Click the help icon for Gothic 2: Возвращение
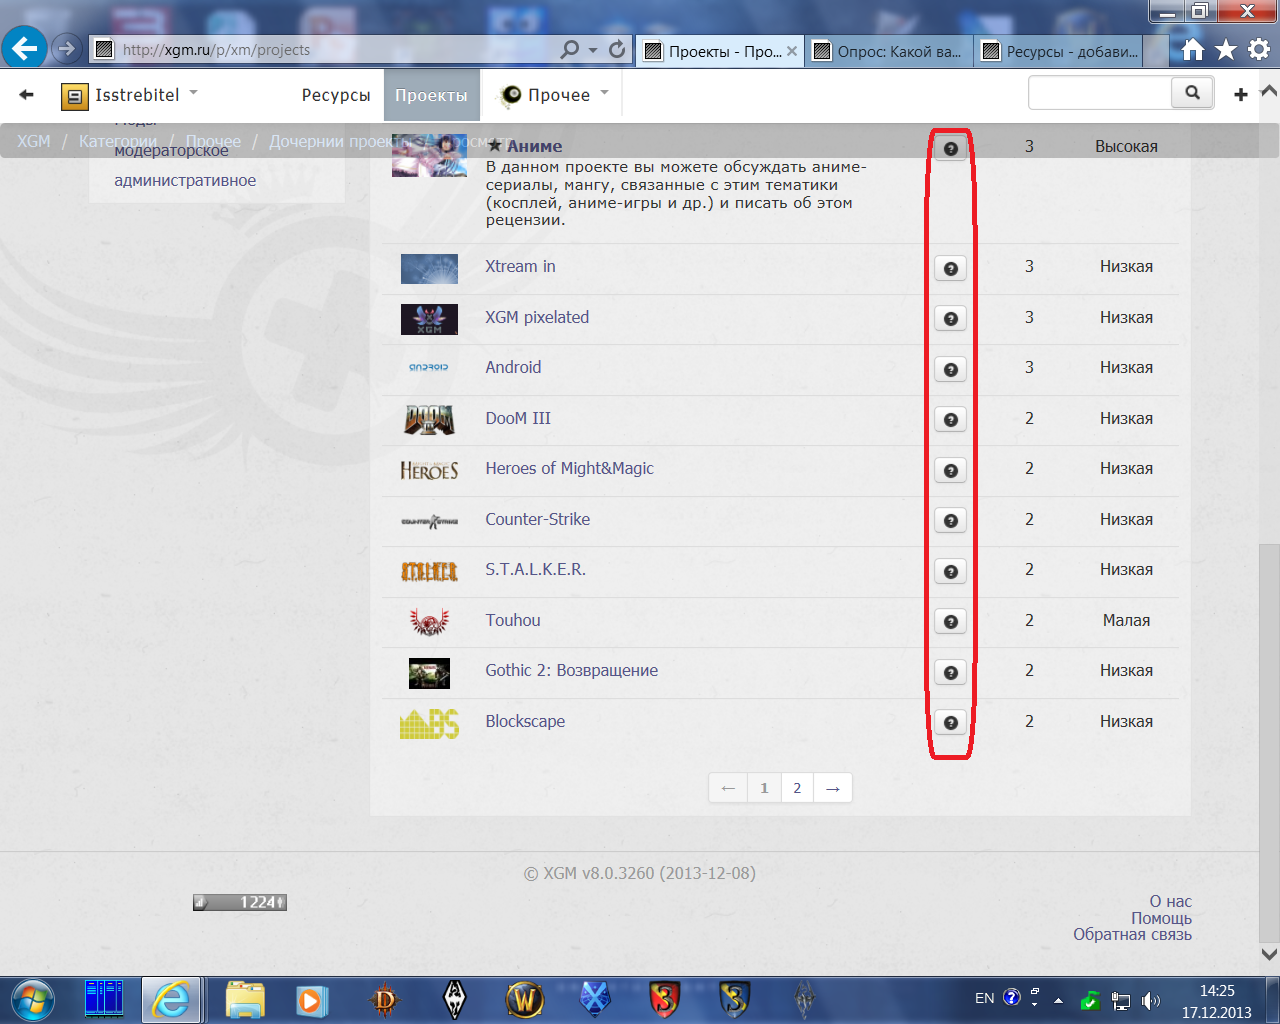 (x=950, y=672)
